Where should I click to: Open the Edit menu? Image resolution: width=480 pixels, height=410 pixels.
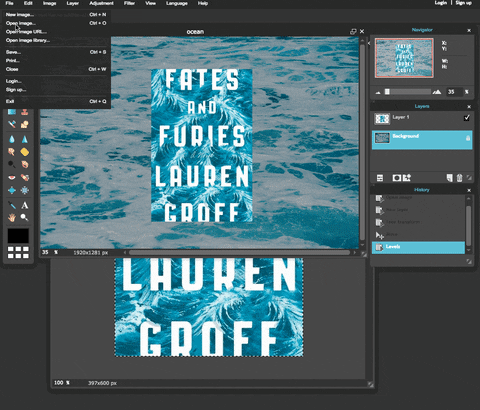(28, 3)
